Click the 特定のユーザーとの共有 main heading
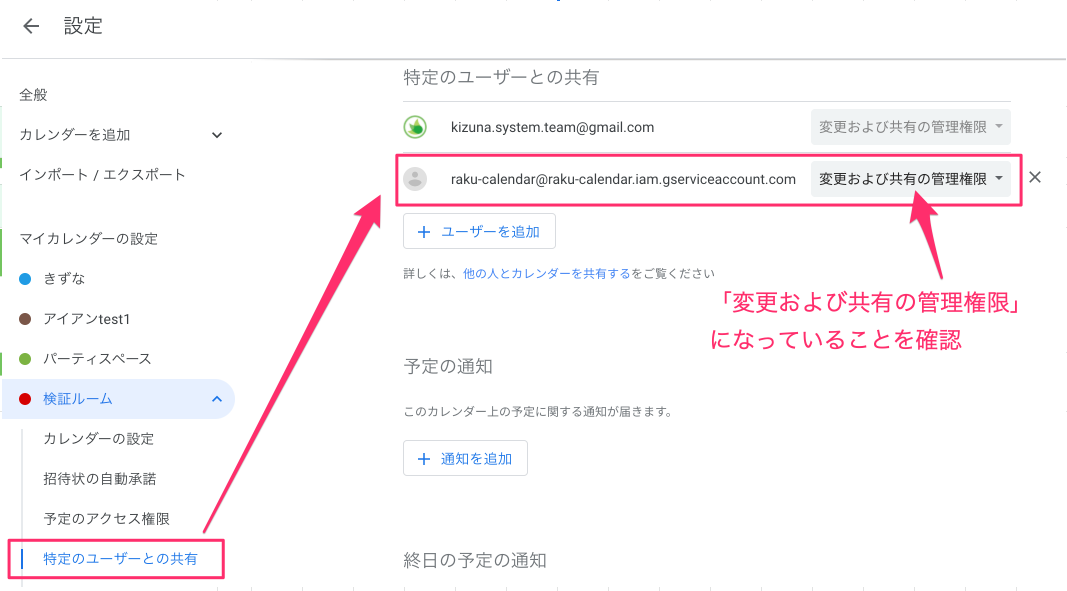The width and height of the screenshot is (1067, 591). [501, 78]
